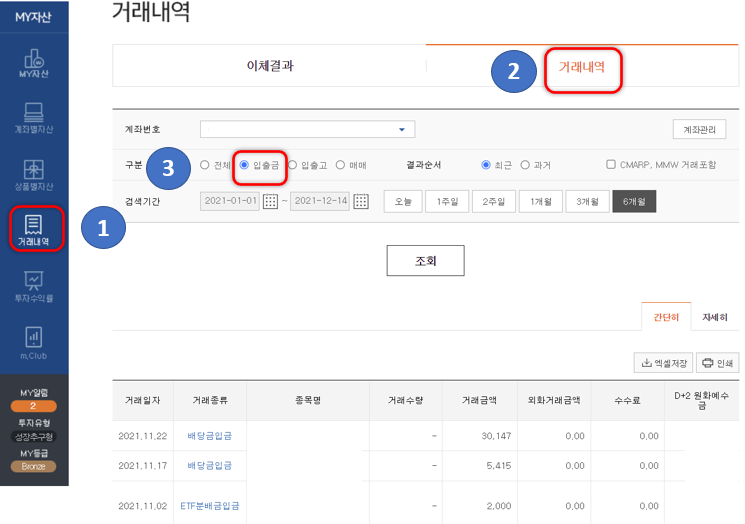This screenshot has height=524, width=745.
Task: Set search period to 오늘
Action: (x=403, y=201)
